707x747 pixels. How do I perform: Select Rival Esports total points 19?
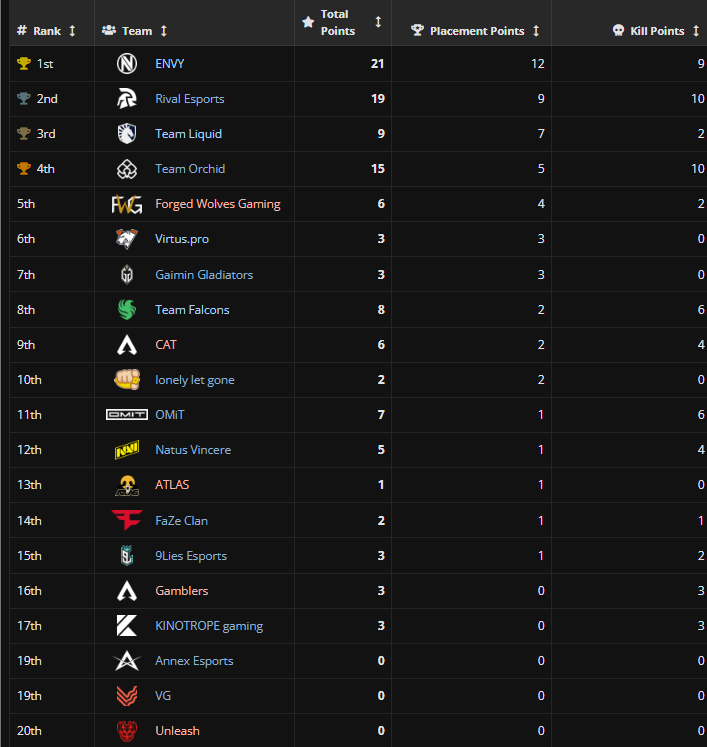click(x=378, y=99)
